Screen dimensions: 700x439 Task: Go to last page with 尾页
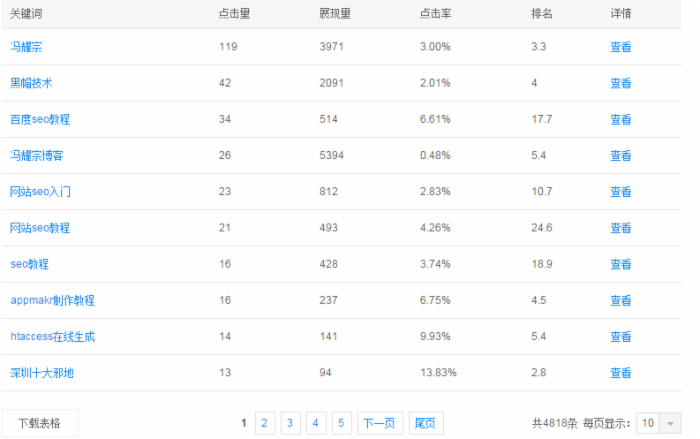tap(425, 423)
